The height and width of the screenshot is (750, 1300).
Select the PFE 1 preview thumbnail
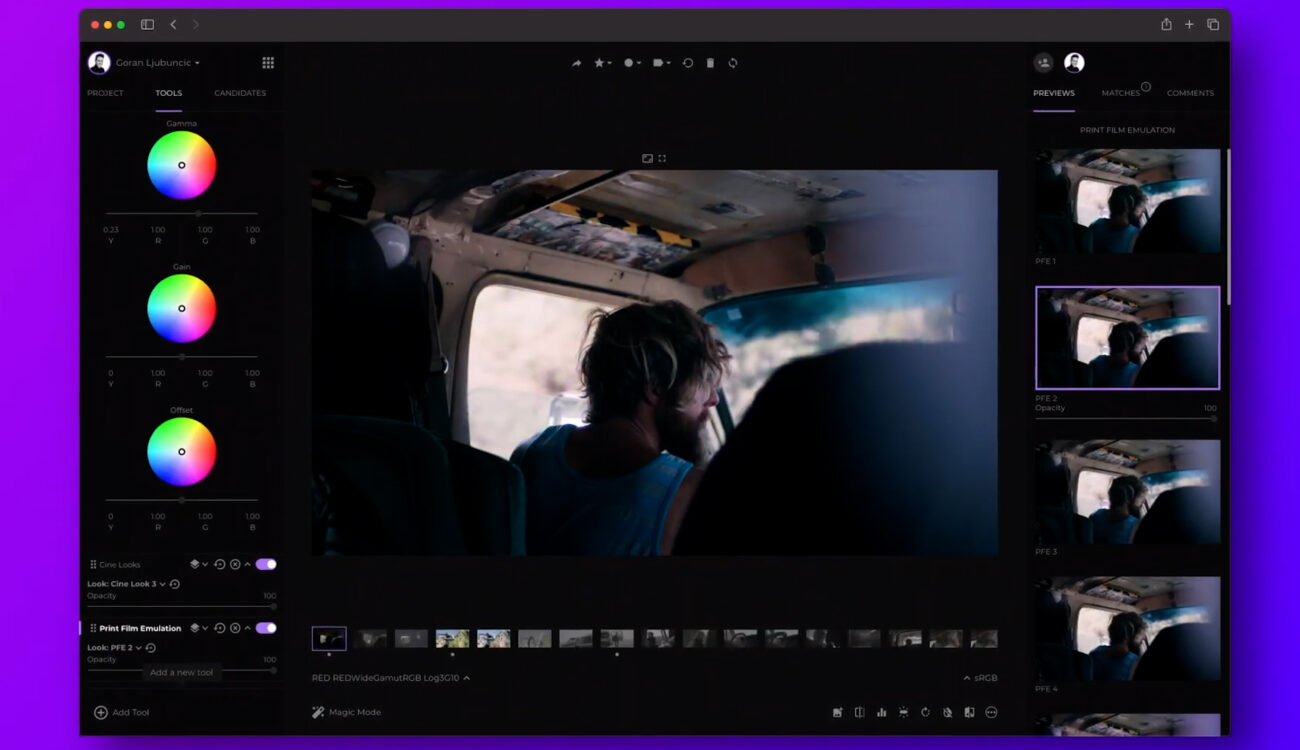click(1127, 201)
